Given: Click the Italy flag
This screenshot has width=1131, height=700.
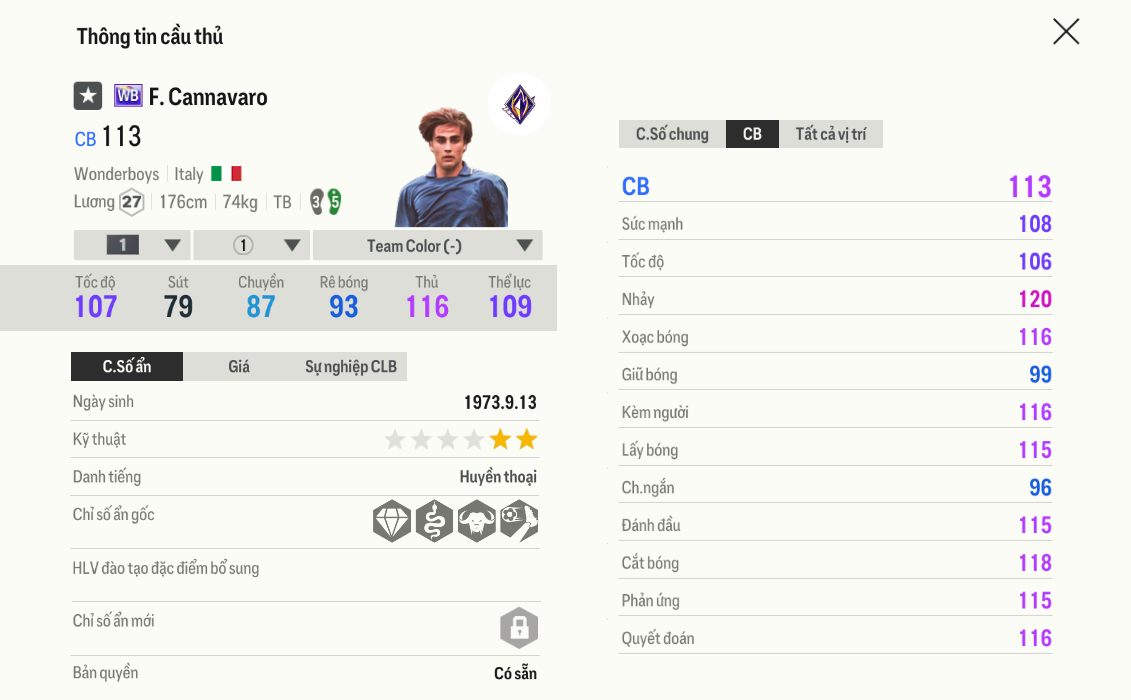Looking at the screenshot, I should [x=226, y=174].
